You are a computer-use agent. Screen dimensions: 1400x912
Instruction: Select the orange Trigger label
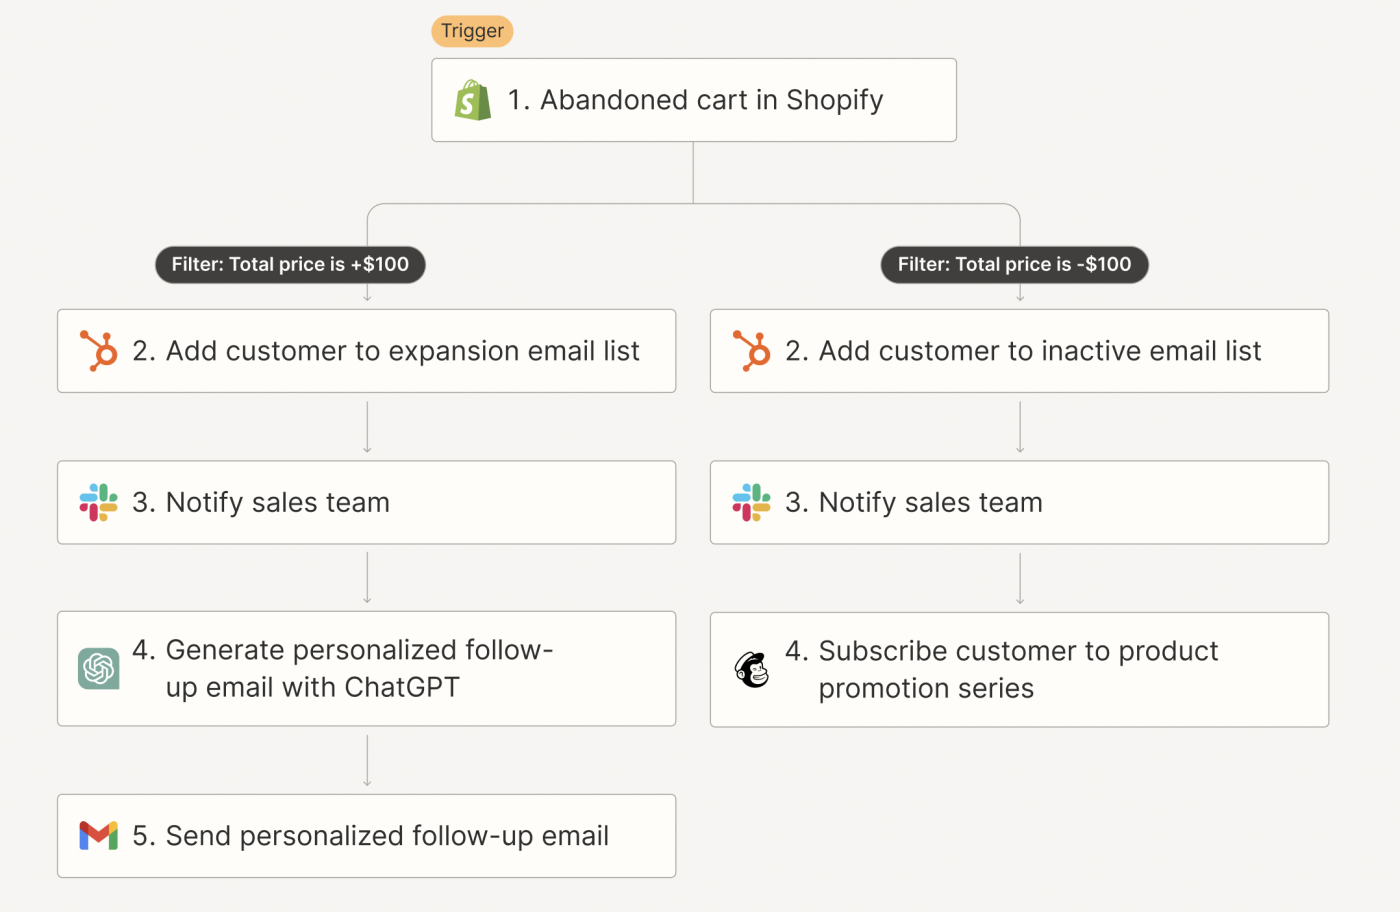coord(472,31)
